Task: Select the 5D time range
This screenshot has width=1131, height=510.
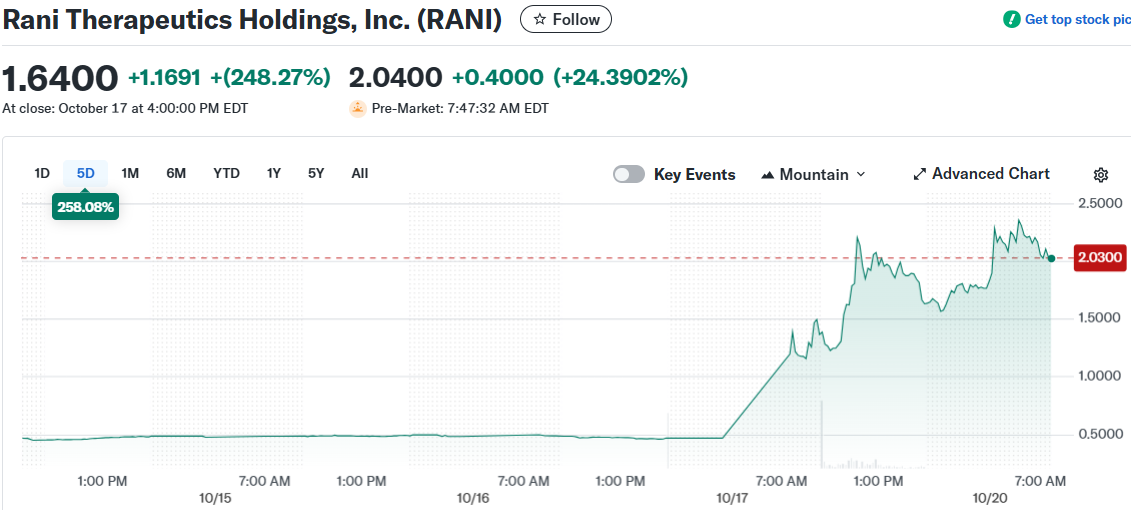Action: (x=86, y=173)
